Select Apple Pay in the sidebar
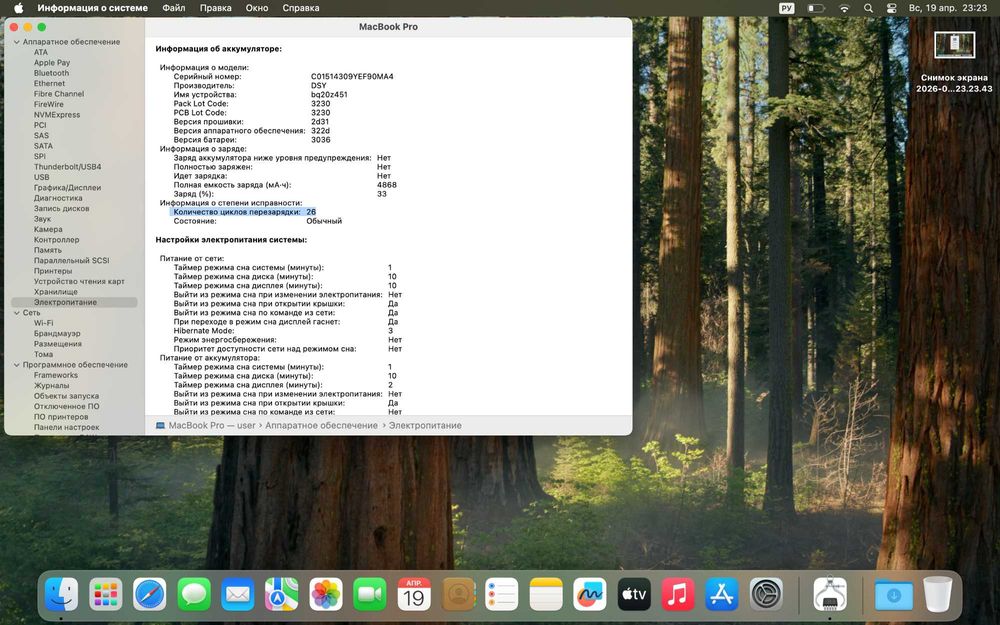This screenshot has height=625, width=1000. coord(52,62)
